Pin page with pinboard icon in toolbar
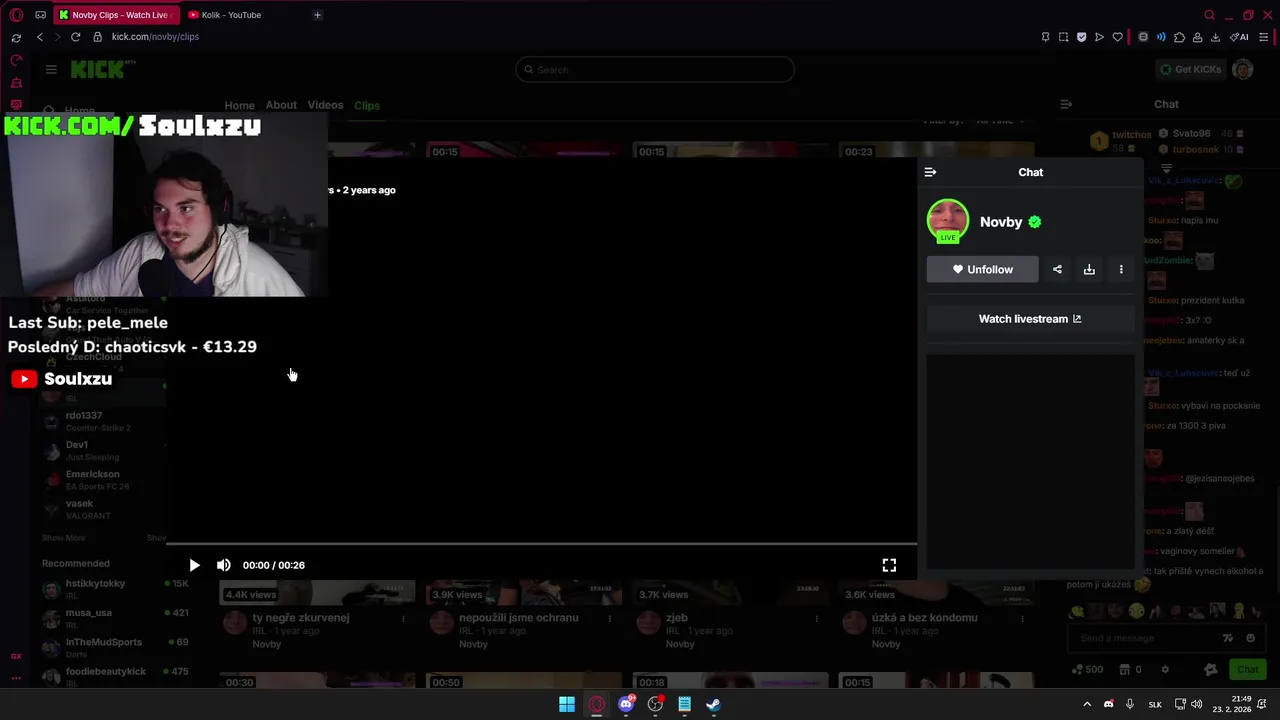 click(1045, 37)
